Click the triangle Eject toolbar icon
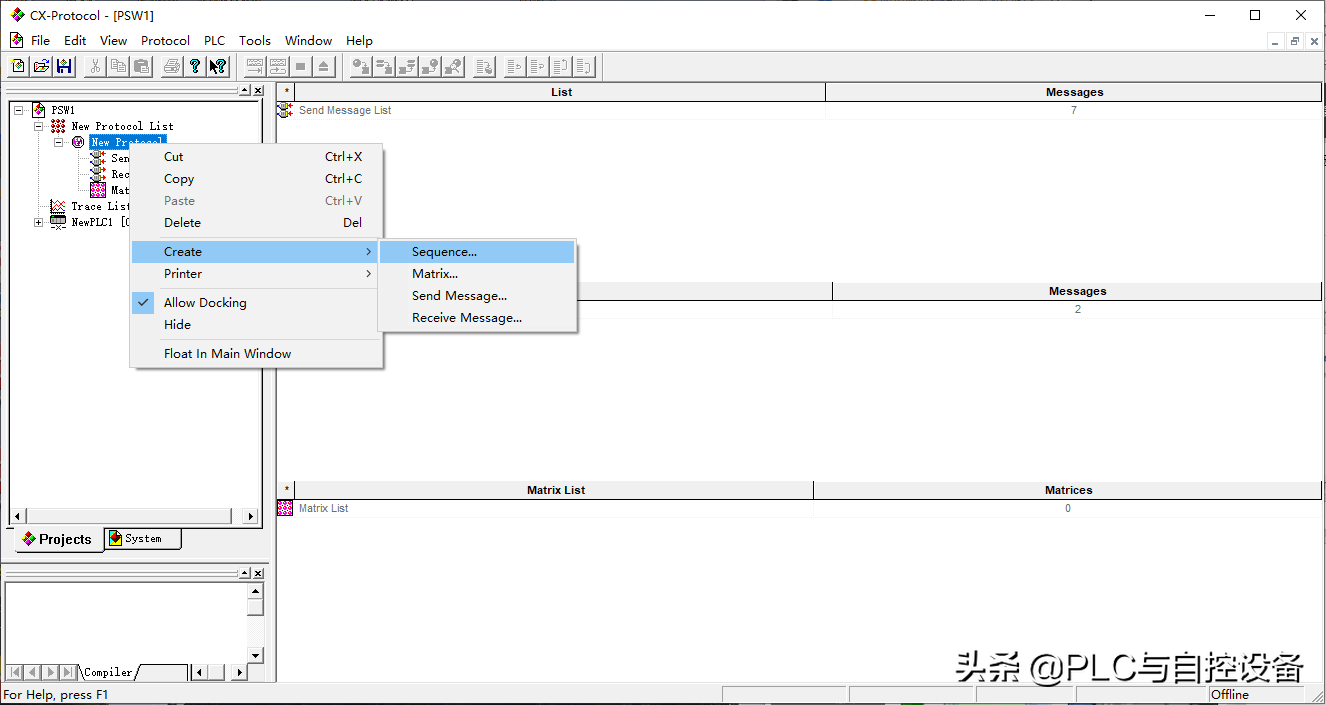The image size is (1326, 705). [323, 67]
